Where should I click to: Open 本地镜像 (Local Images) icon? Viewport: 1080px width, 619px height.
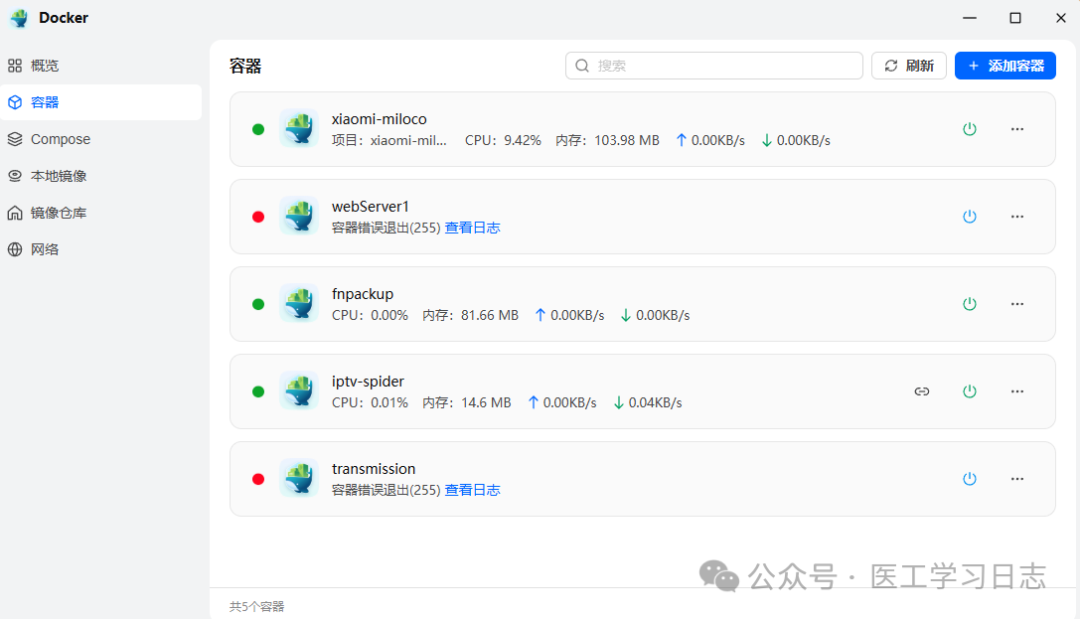click(17, 175)
